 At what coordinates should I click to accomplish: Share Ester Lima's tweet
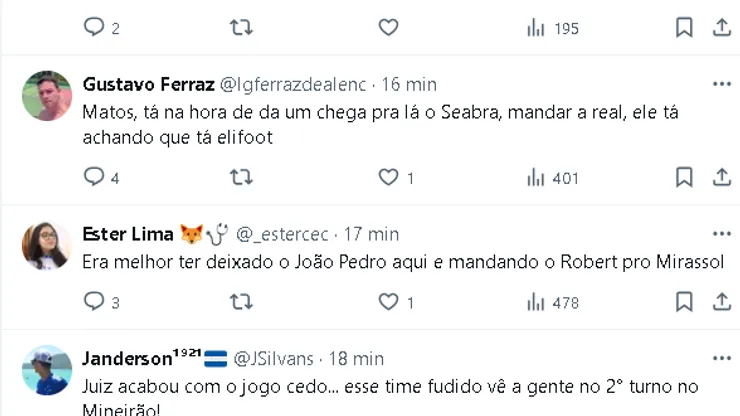pos(722,301)
